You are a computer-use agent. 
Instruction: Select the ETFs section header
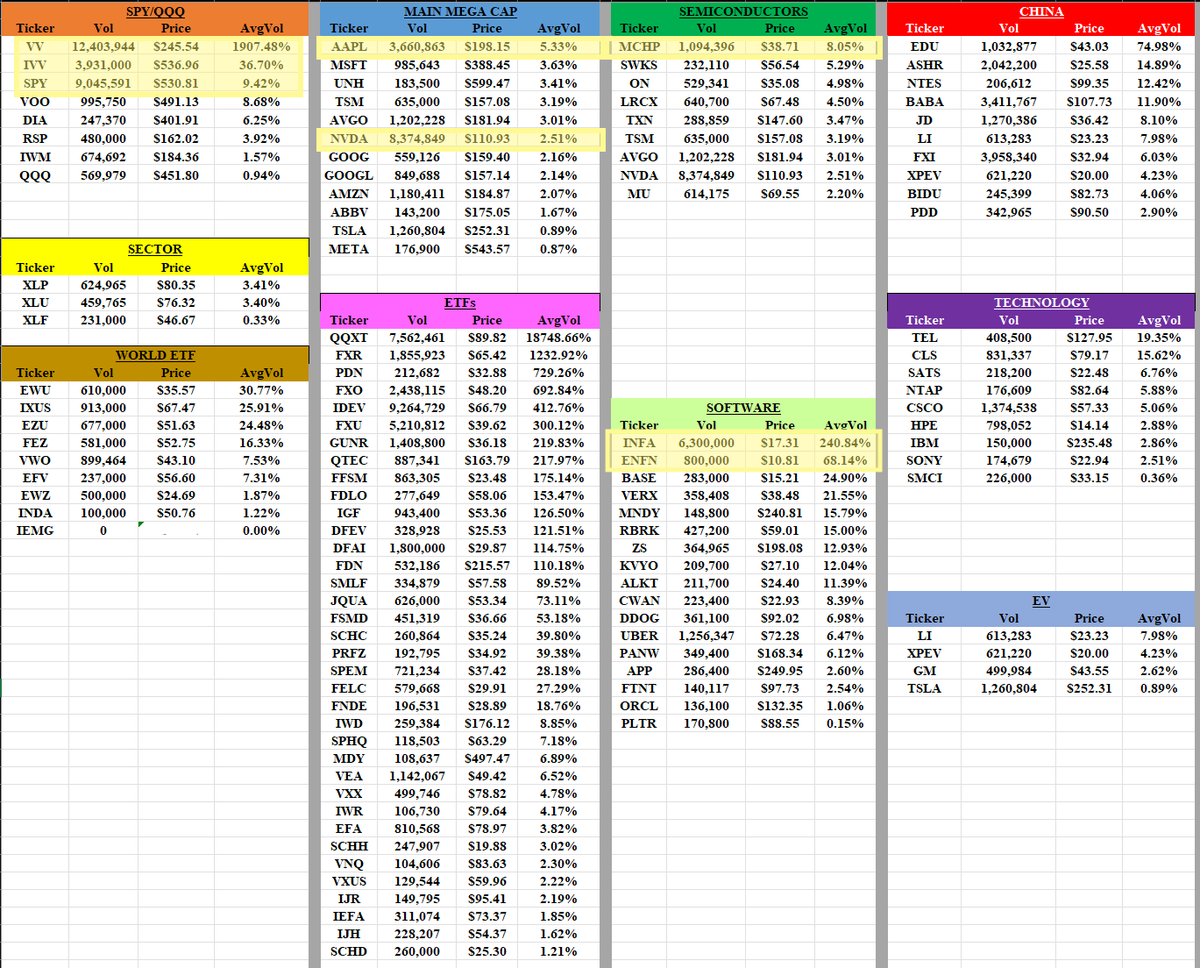[x=459, y=302]
